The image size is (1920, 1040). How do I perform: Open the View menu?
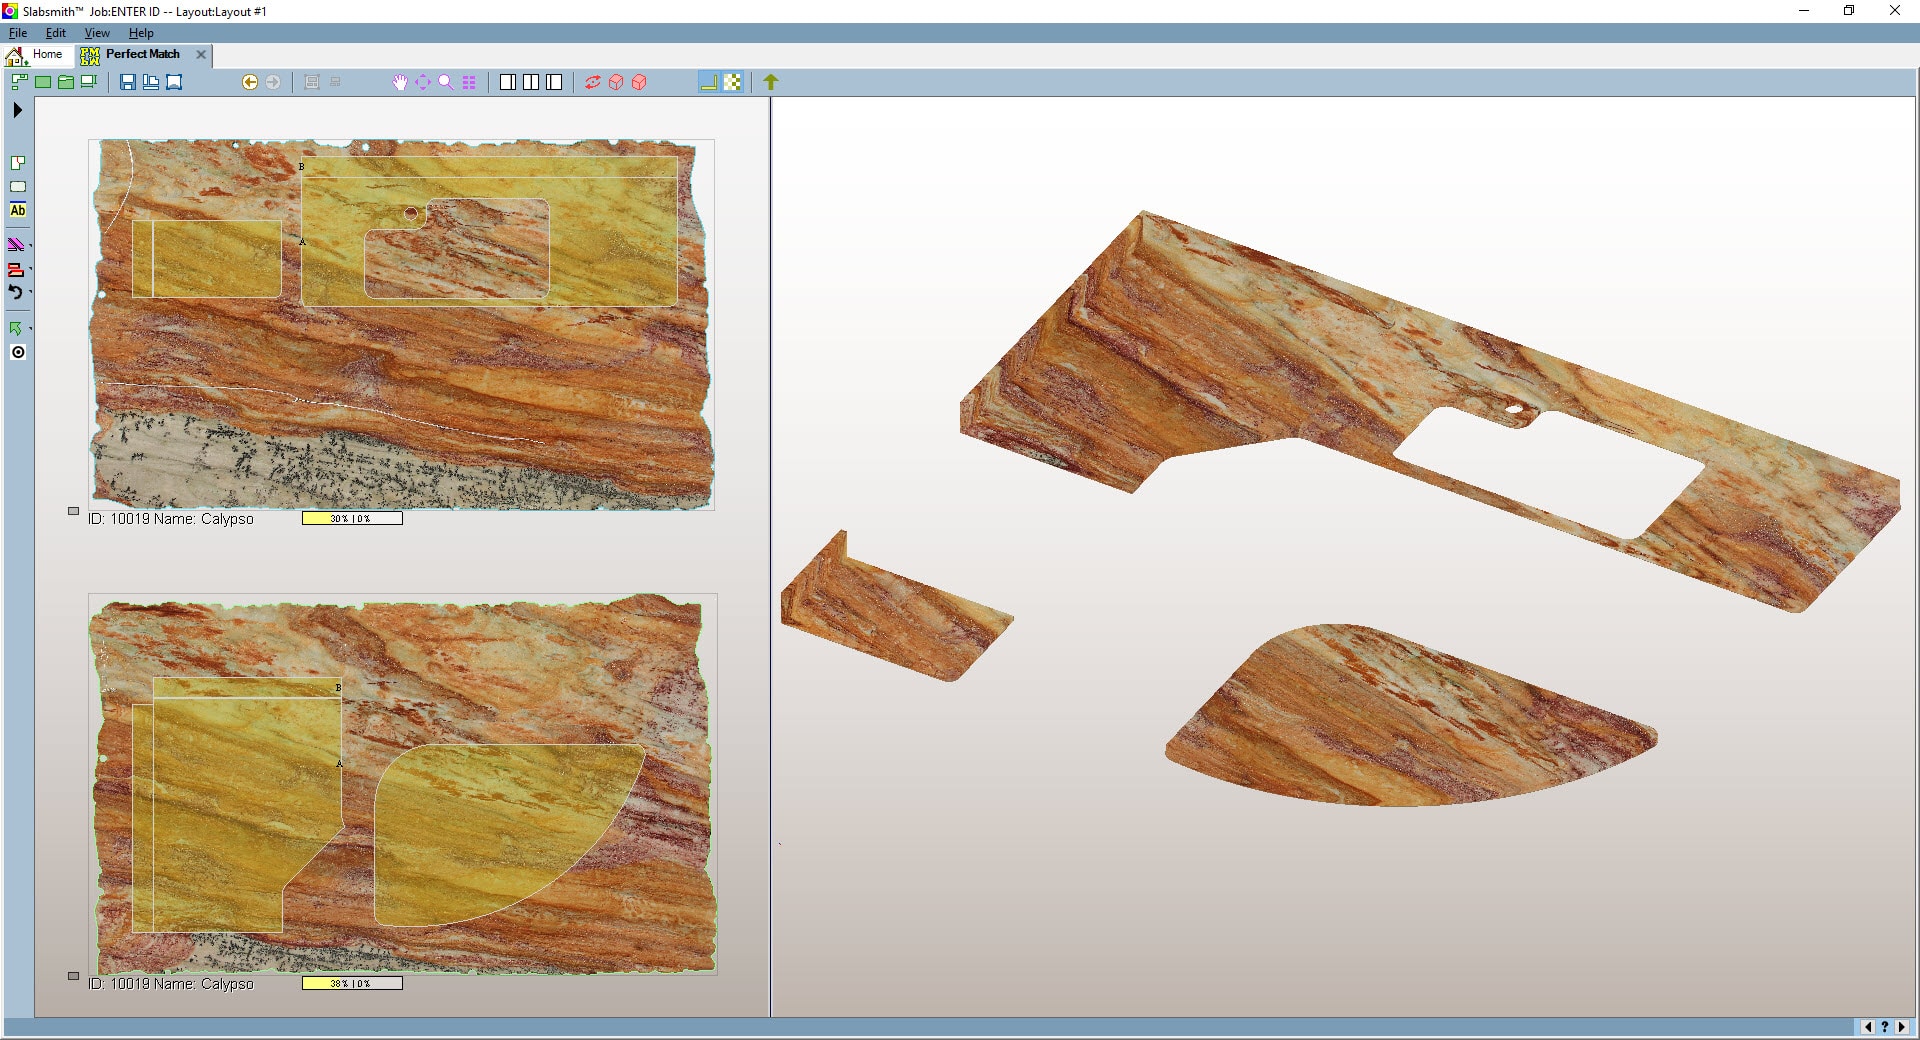pos(96,32)
